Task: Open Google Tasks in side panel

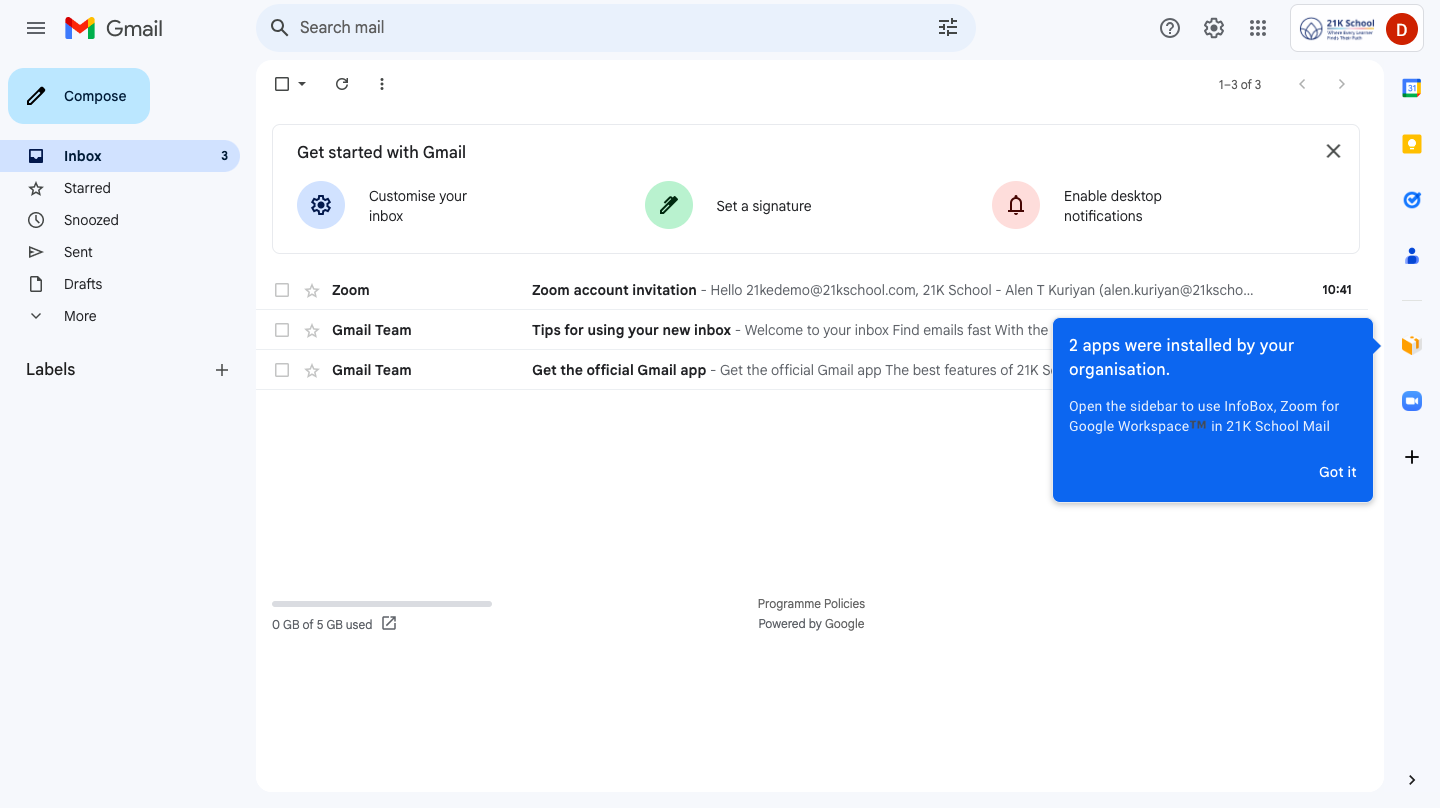Action: (x=1411, y=200)
